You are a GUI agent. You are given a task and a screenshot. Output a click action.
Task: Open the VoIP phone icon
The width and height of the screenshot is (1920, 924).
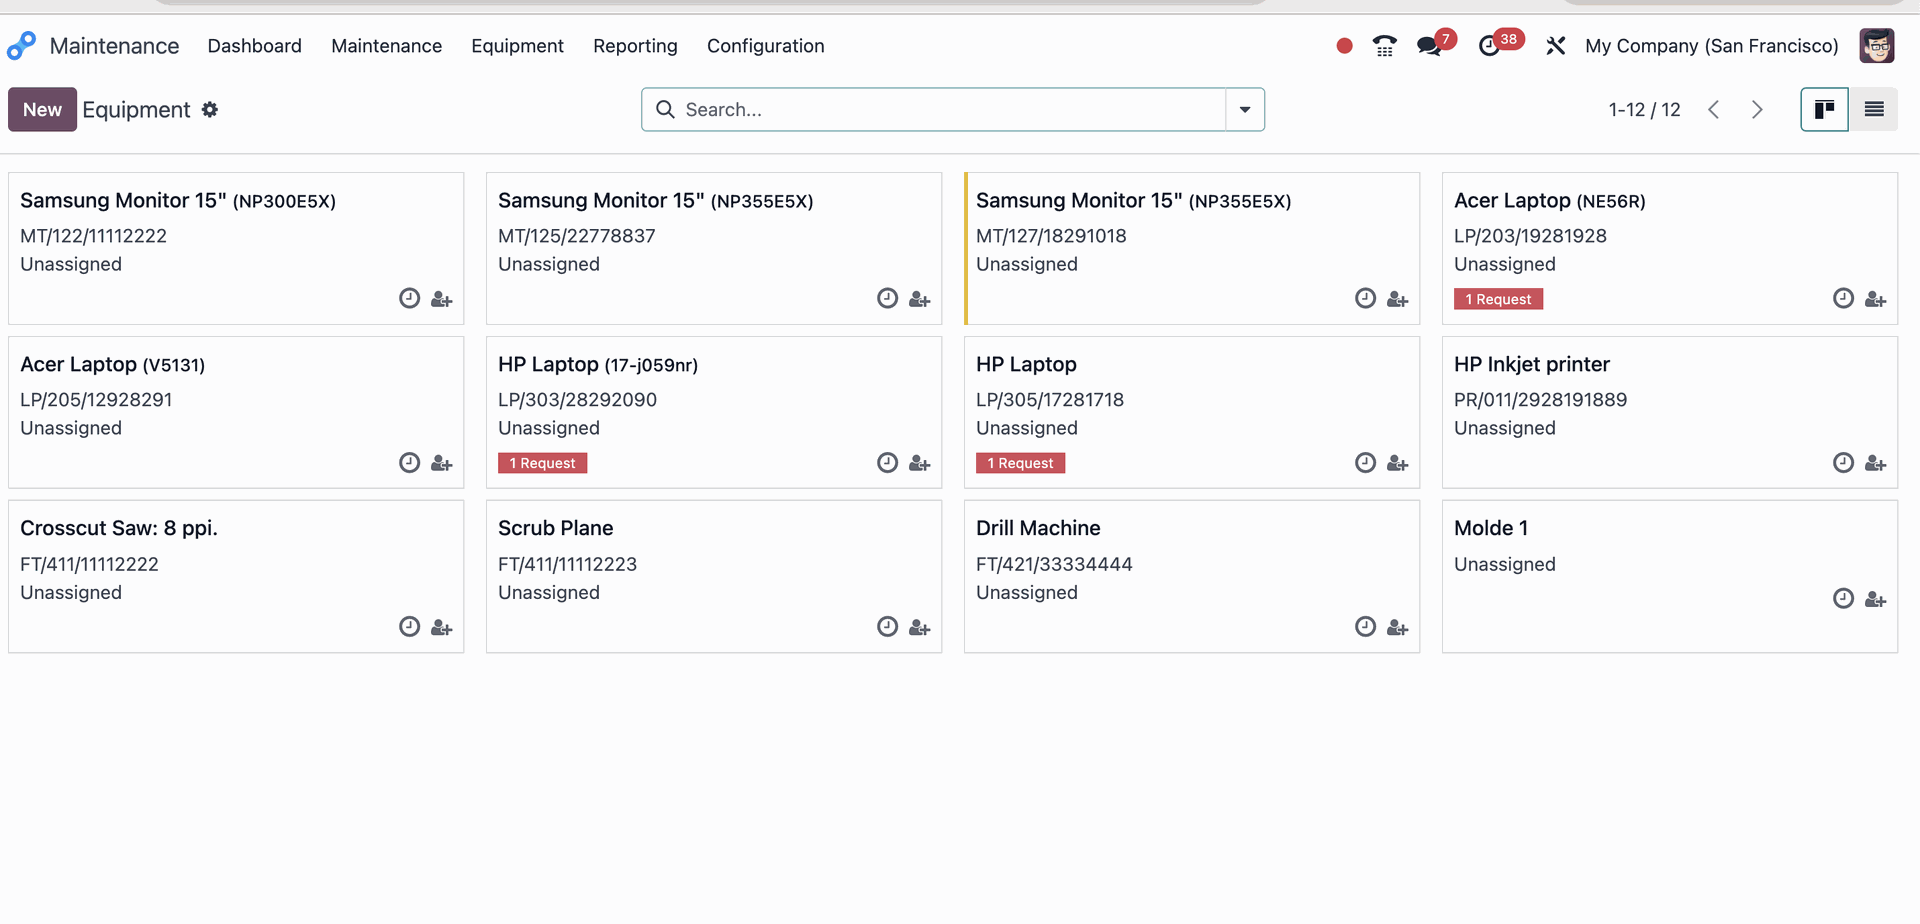[1384, 46]
